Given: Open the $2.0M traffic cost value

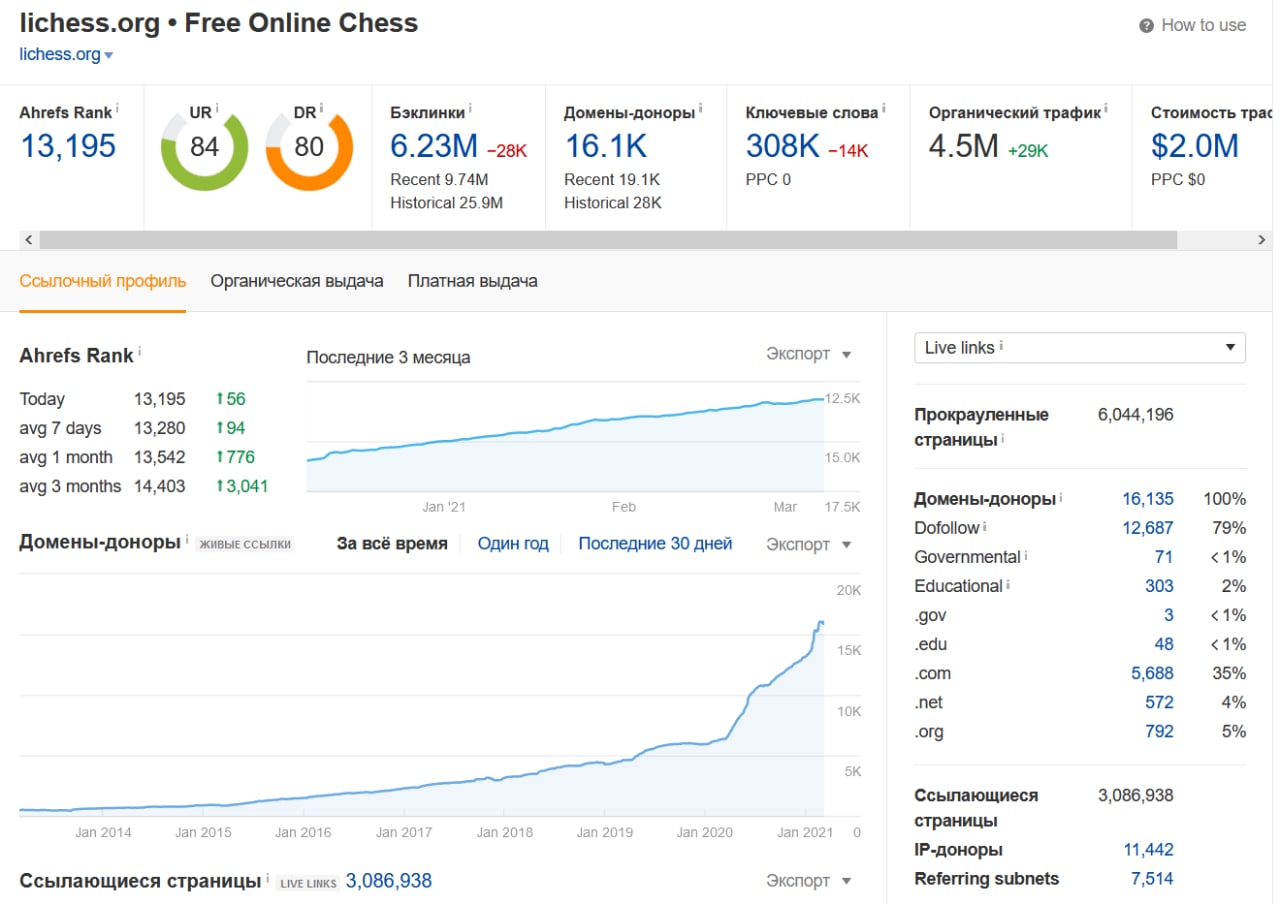Looking at the screenshot, I should tap(1195, 146).
